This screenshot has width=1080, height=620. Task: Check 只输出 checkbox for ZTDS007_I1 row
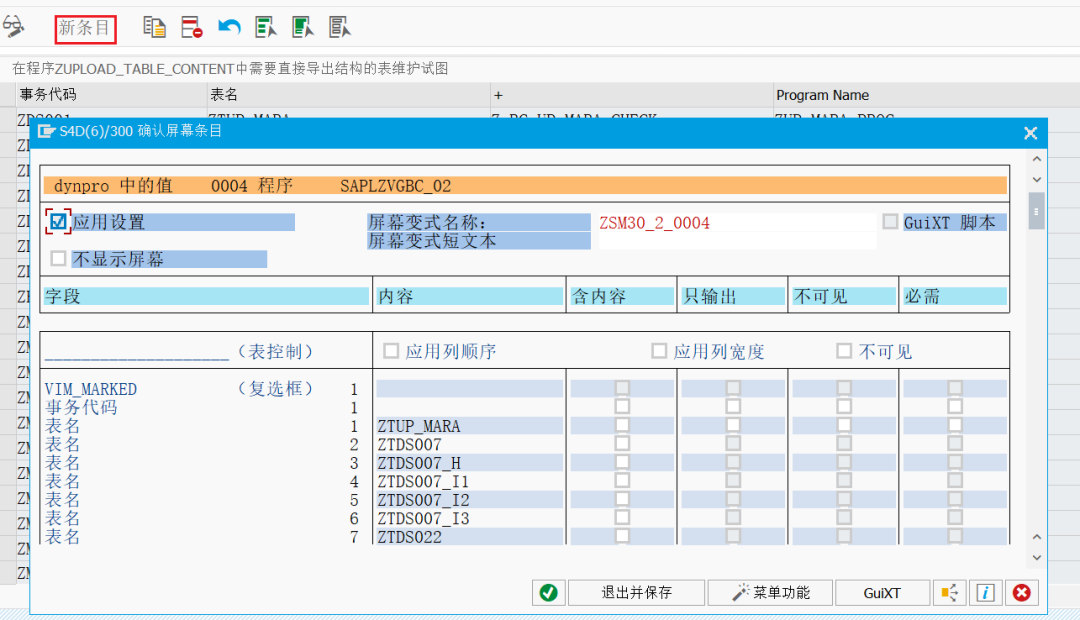[x=734, y=481]
